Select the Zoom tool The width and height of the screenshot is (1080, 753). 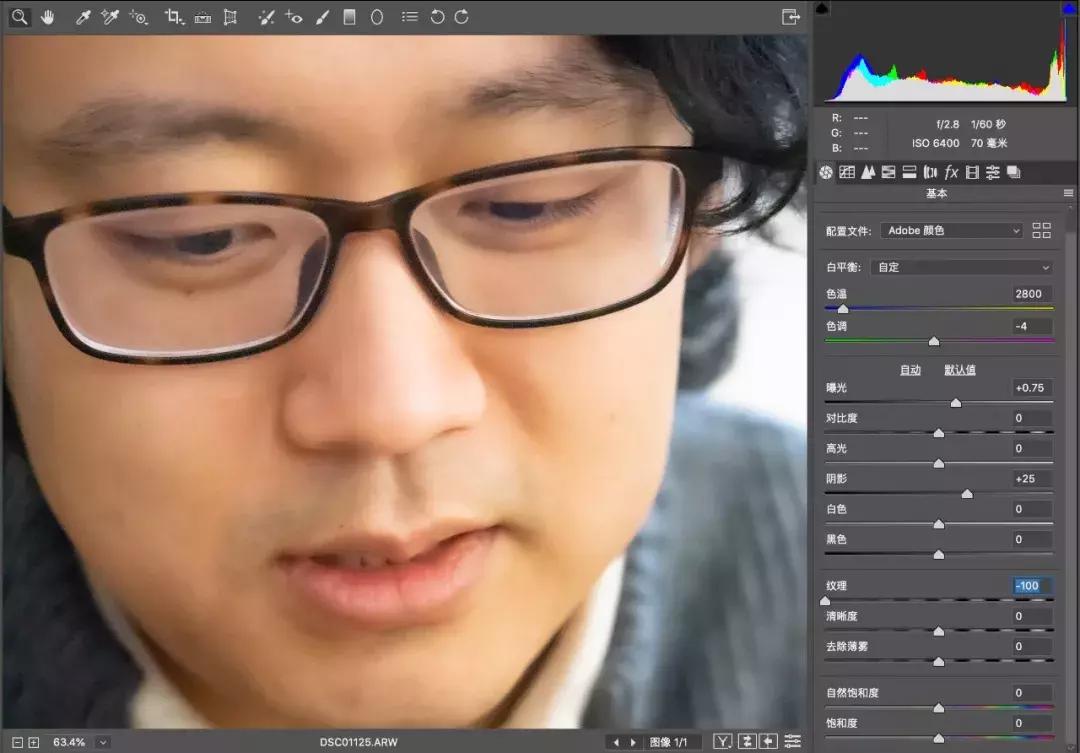click(20, 17)
